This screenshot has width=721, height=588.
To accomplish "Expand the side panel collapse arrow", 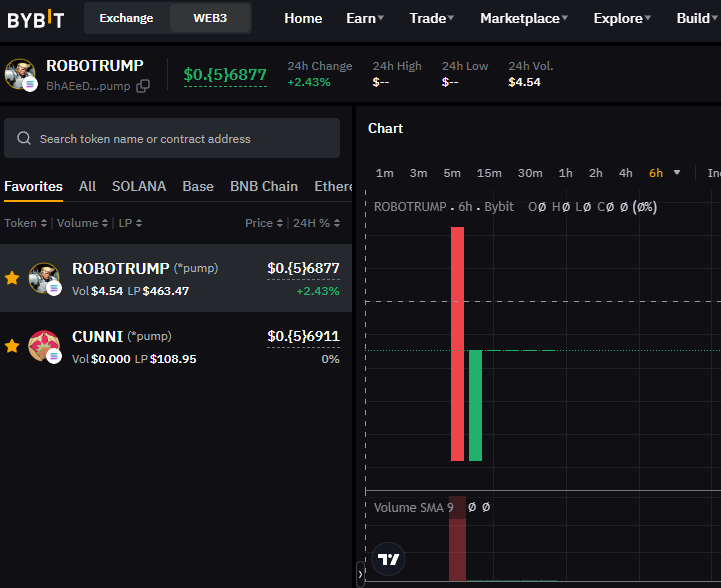I will click(x=360, y=574).
